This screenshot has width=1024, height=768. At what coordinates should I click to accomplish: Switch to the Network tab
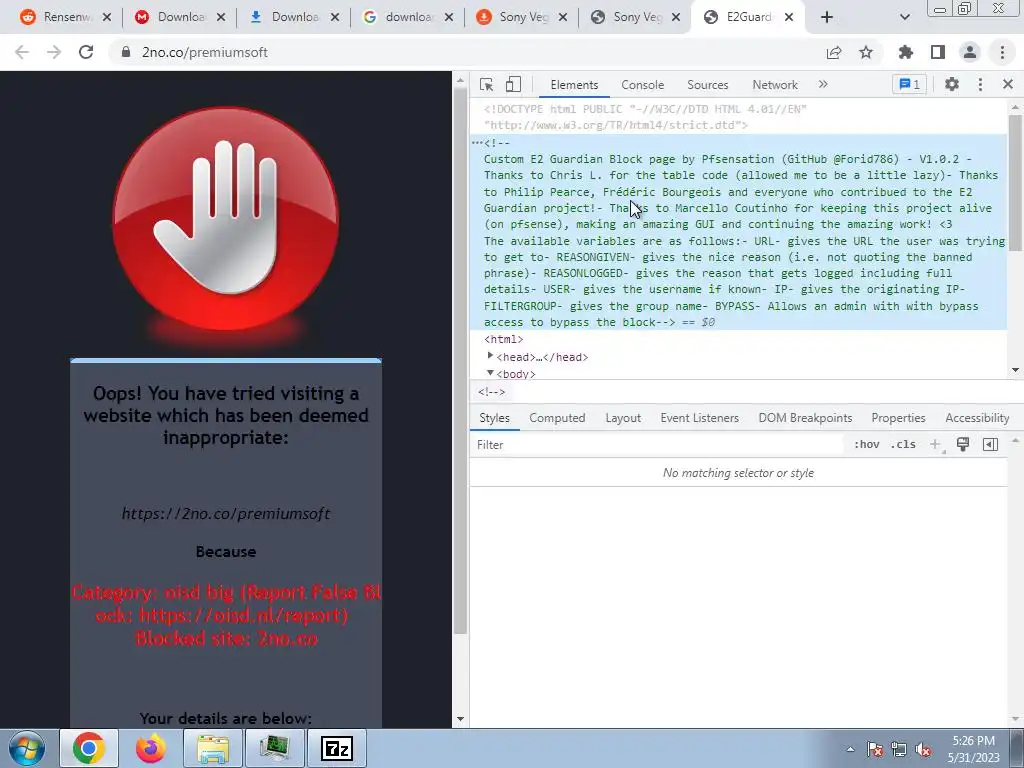pos(775,85)
